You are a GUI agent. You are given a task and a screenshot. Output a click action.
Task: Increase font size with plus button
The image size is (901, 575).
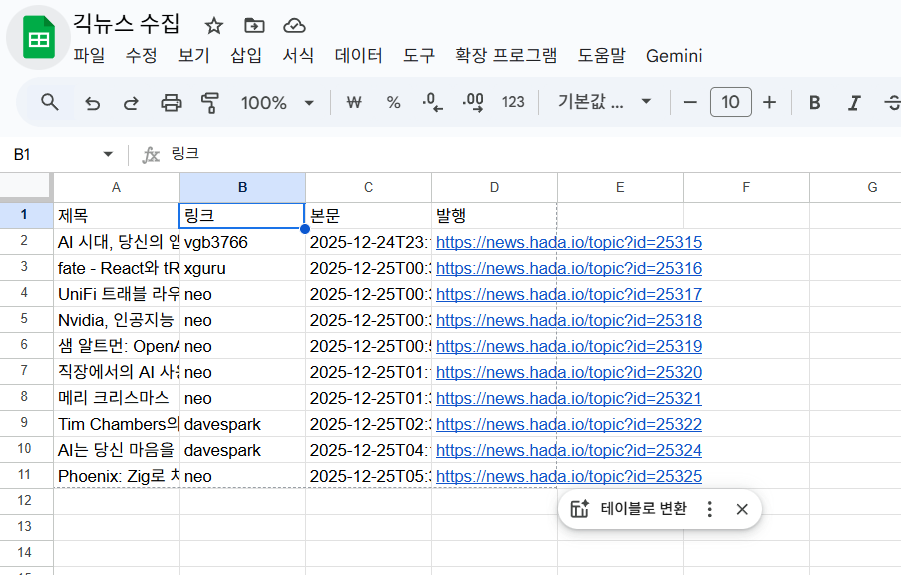(769, 102)
